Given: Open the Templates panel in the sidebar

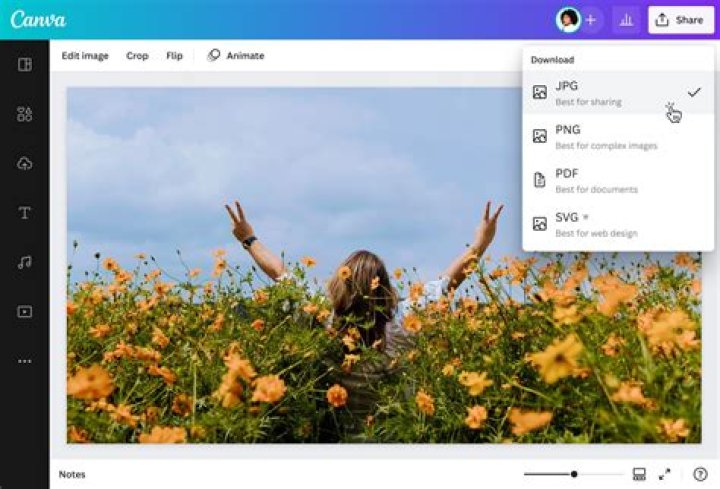Looking at the screenshot, I should click(x=25, y=65).
